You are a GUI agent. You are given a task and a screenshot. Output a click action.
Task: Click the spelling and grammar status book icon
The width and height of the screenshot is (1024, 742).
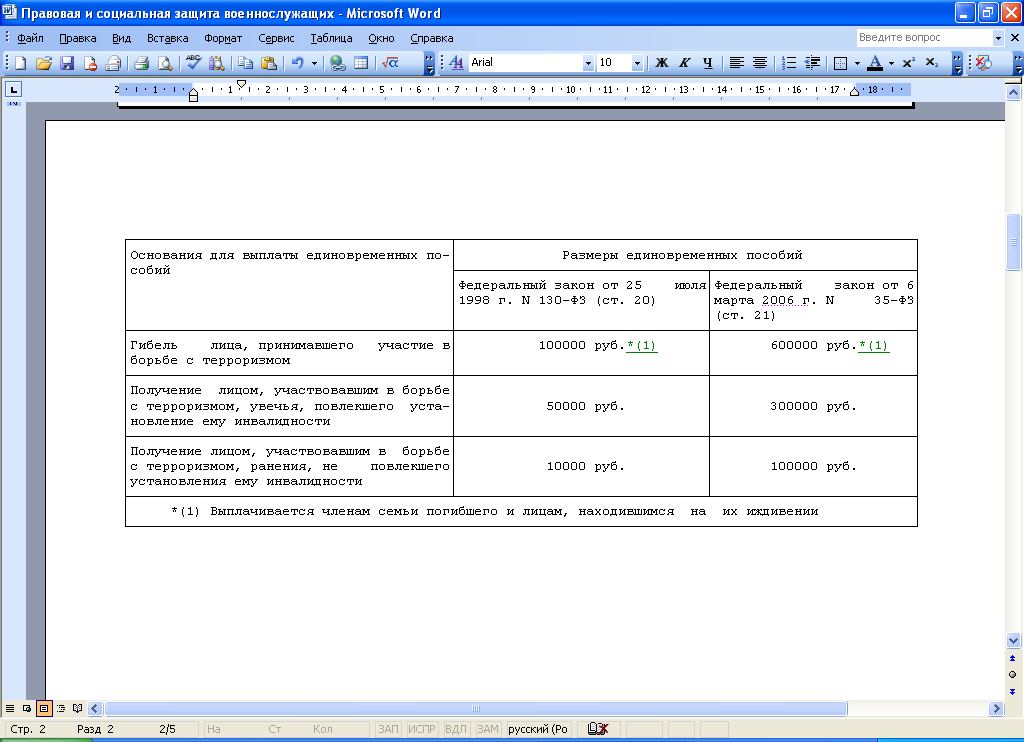click(598, 729)
